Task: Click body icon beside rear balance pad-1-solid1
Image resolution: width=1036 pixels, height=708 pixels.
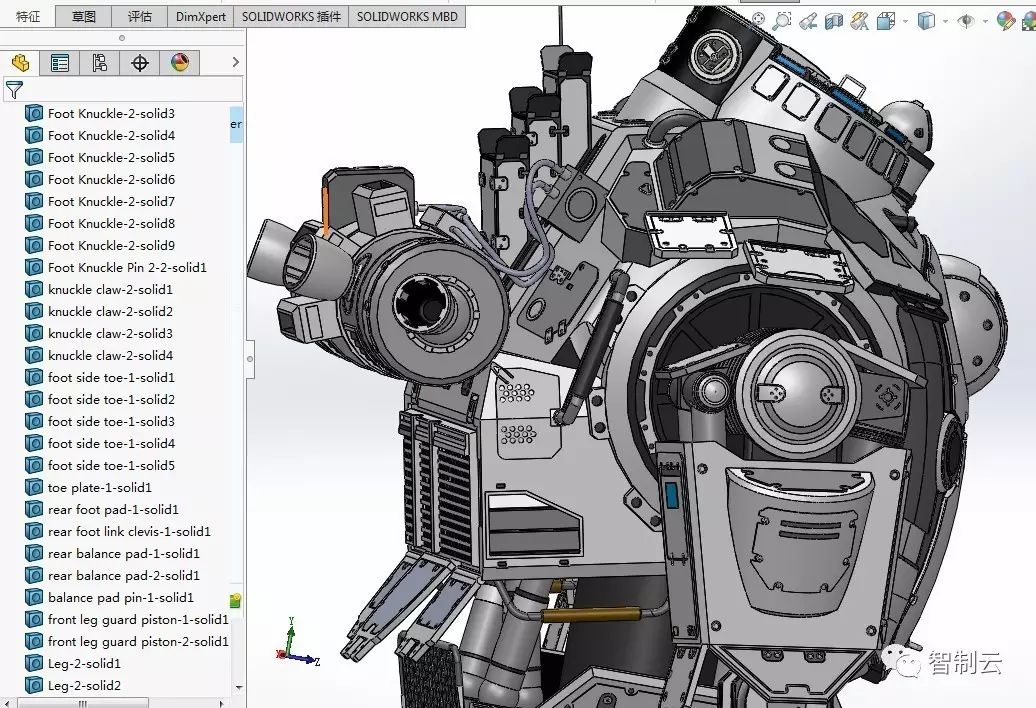Action: click(x=34, y=553)
